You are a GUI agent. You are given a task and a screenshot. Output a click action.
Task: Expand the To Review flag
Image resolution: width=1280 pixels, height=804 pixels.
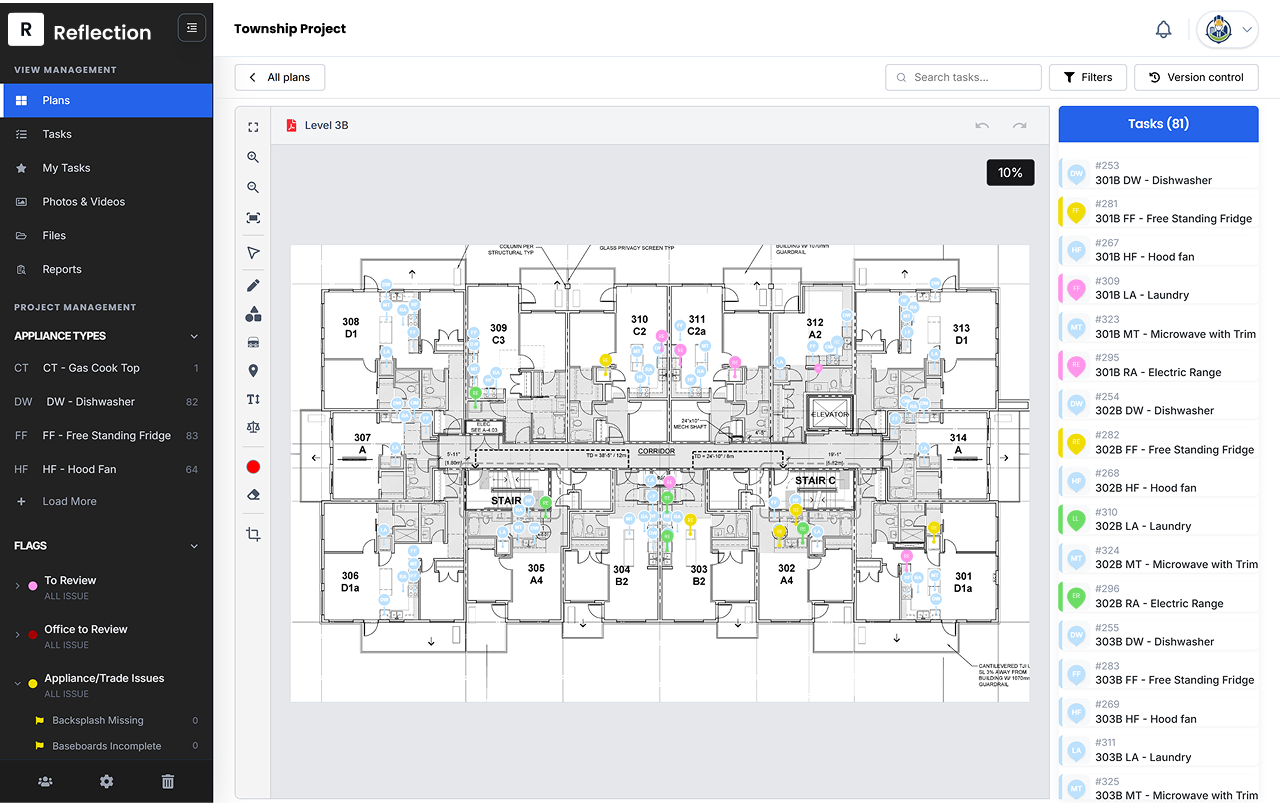pyautogui.click(x=17, y=586)
